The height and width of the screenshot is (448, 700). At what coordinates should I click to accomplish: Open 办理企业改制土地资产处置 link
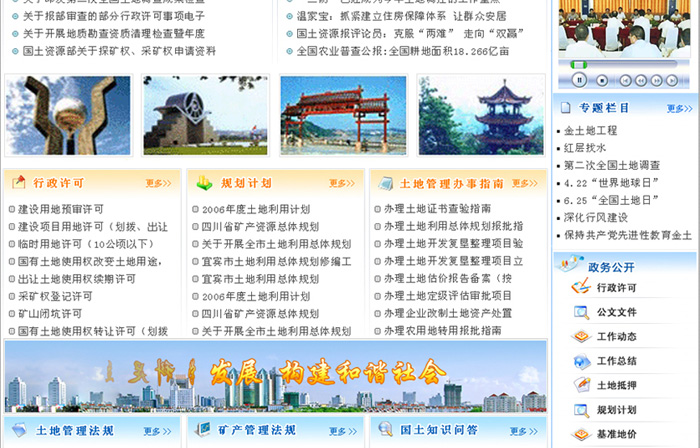(x=448, y=313)
